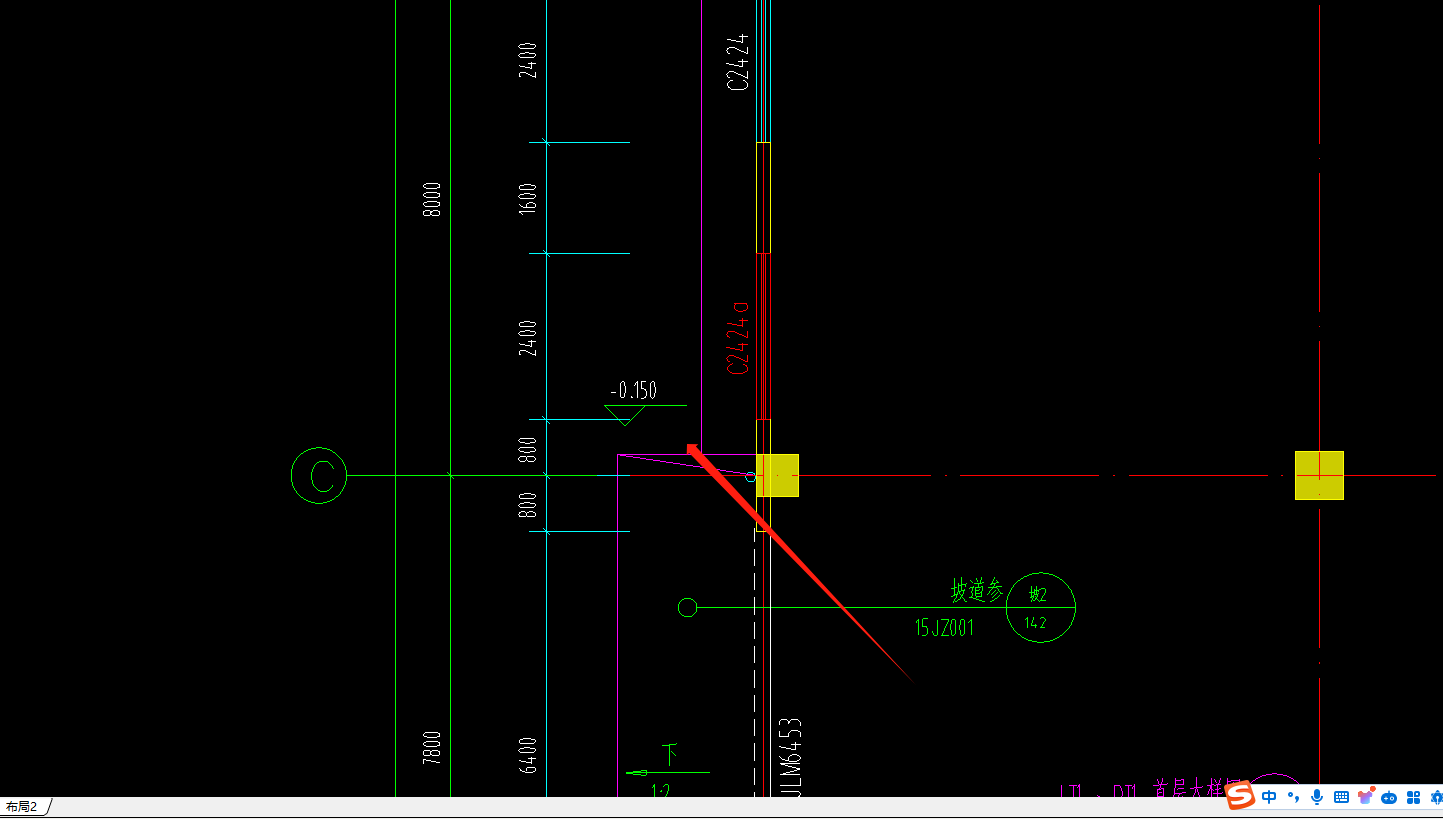
Task: Switch to the 布局2 layout tab
Action: [22, 807]
